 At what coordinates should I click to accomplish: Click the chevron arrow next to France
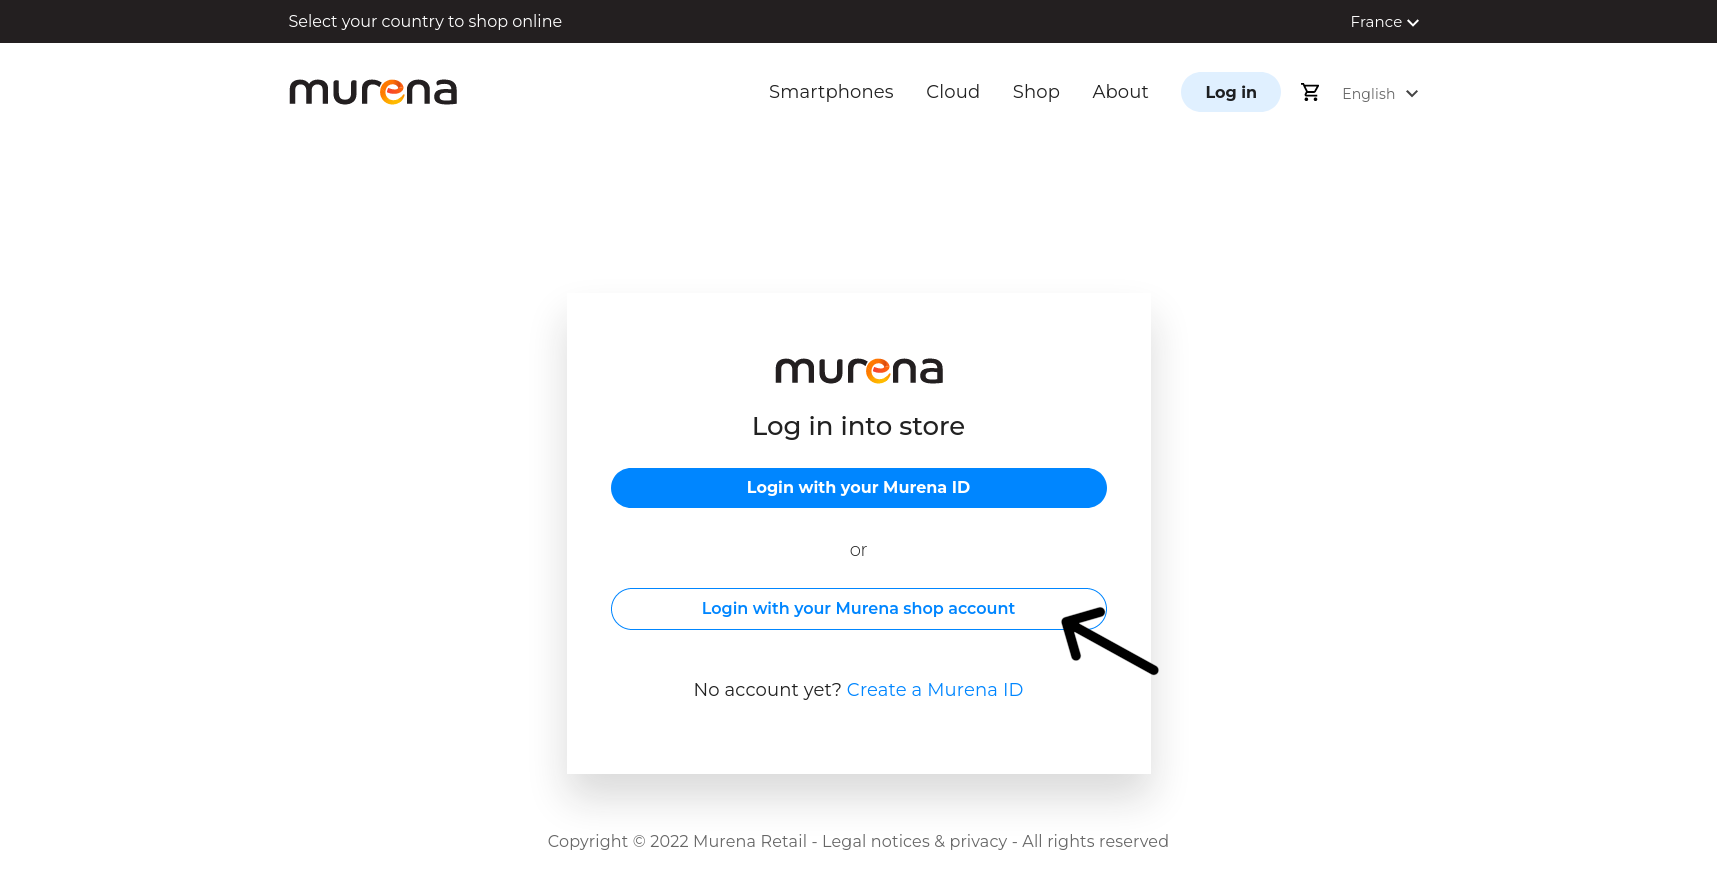[x=1413, y=23]
